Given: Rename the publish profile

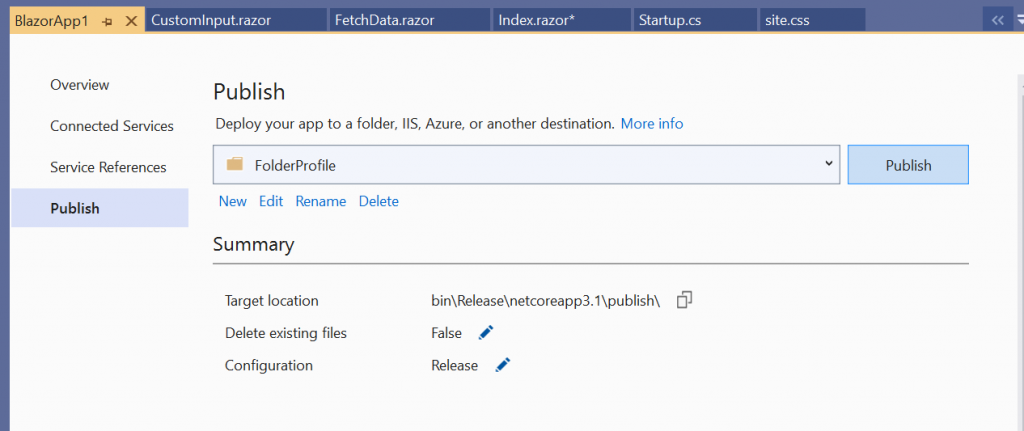Looking at the screenshot, I should pyautogui.click(x=320, y=201).
